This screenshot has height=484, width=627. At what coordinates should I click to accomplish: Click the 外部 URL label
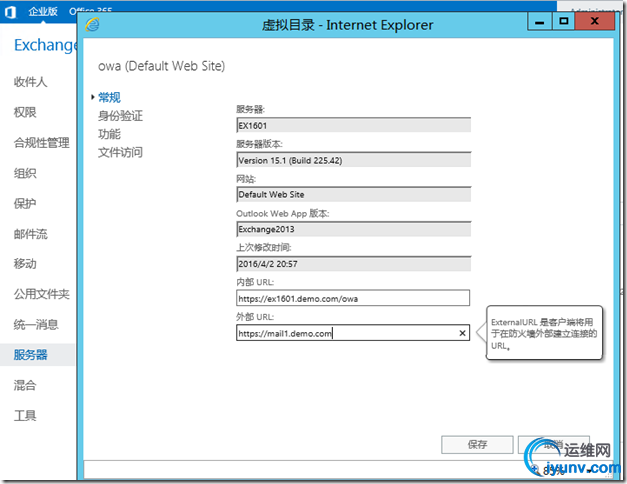(255, 317)
